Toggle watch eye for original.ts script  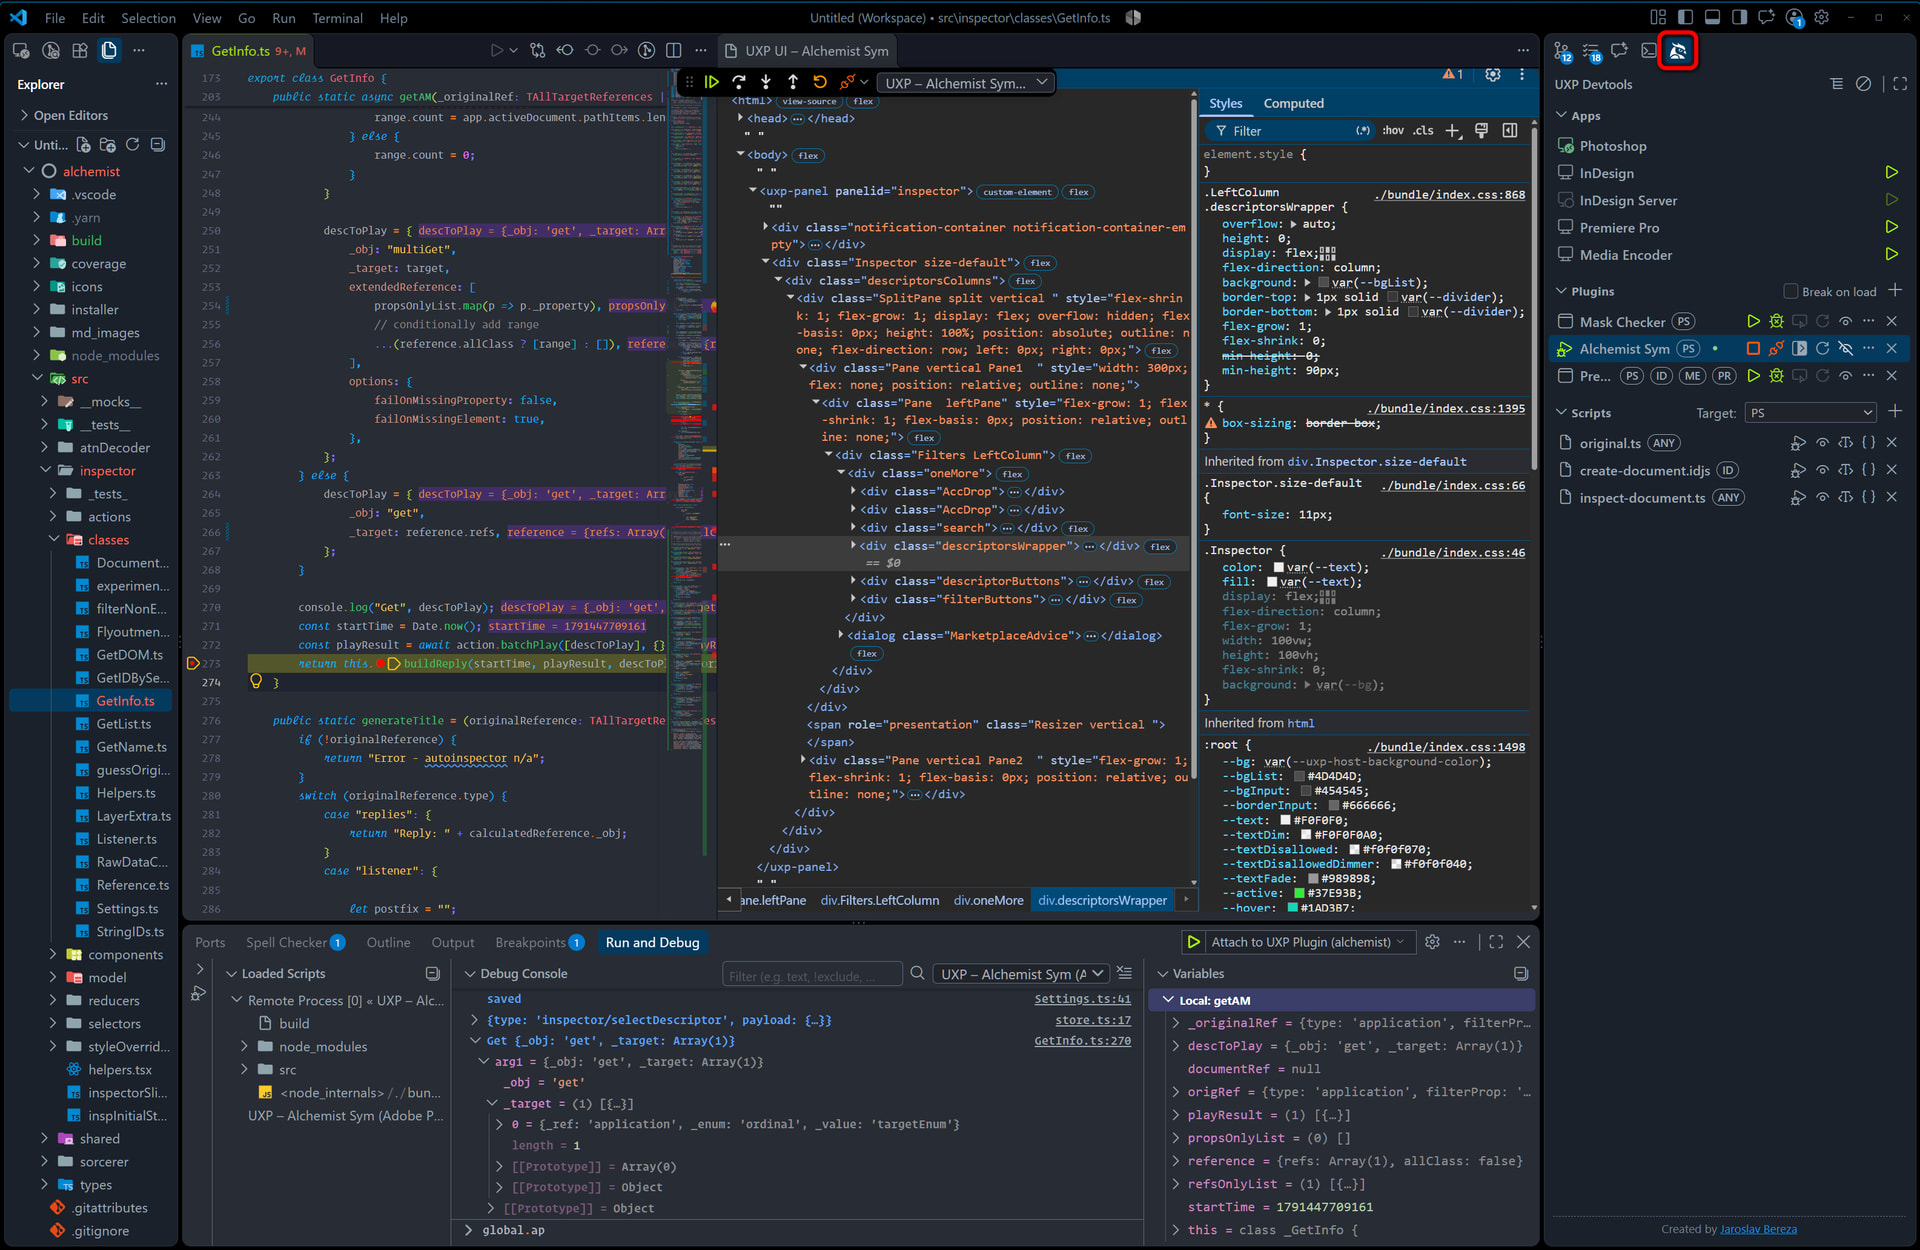click(1822, 443)
